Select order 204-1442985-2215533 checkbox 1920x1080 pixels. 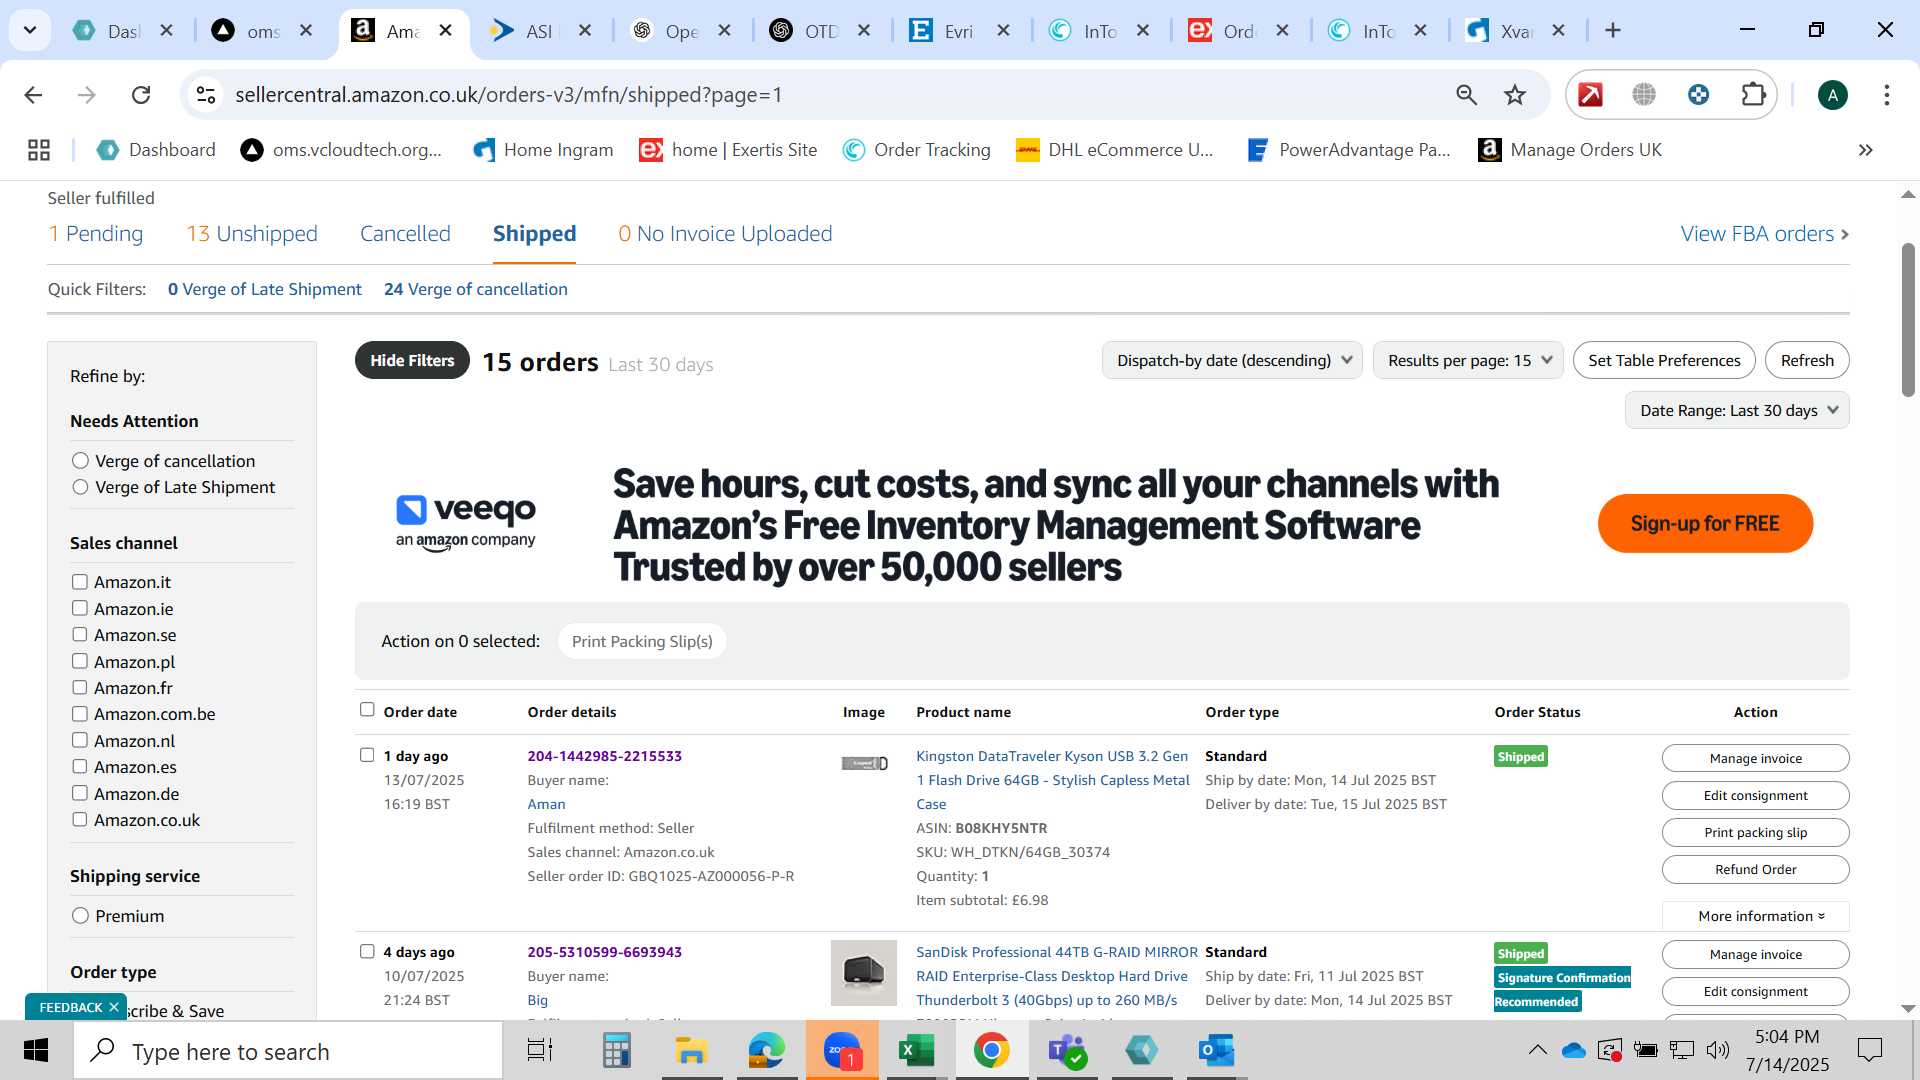tap(367, 755)
